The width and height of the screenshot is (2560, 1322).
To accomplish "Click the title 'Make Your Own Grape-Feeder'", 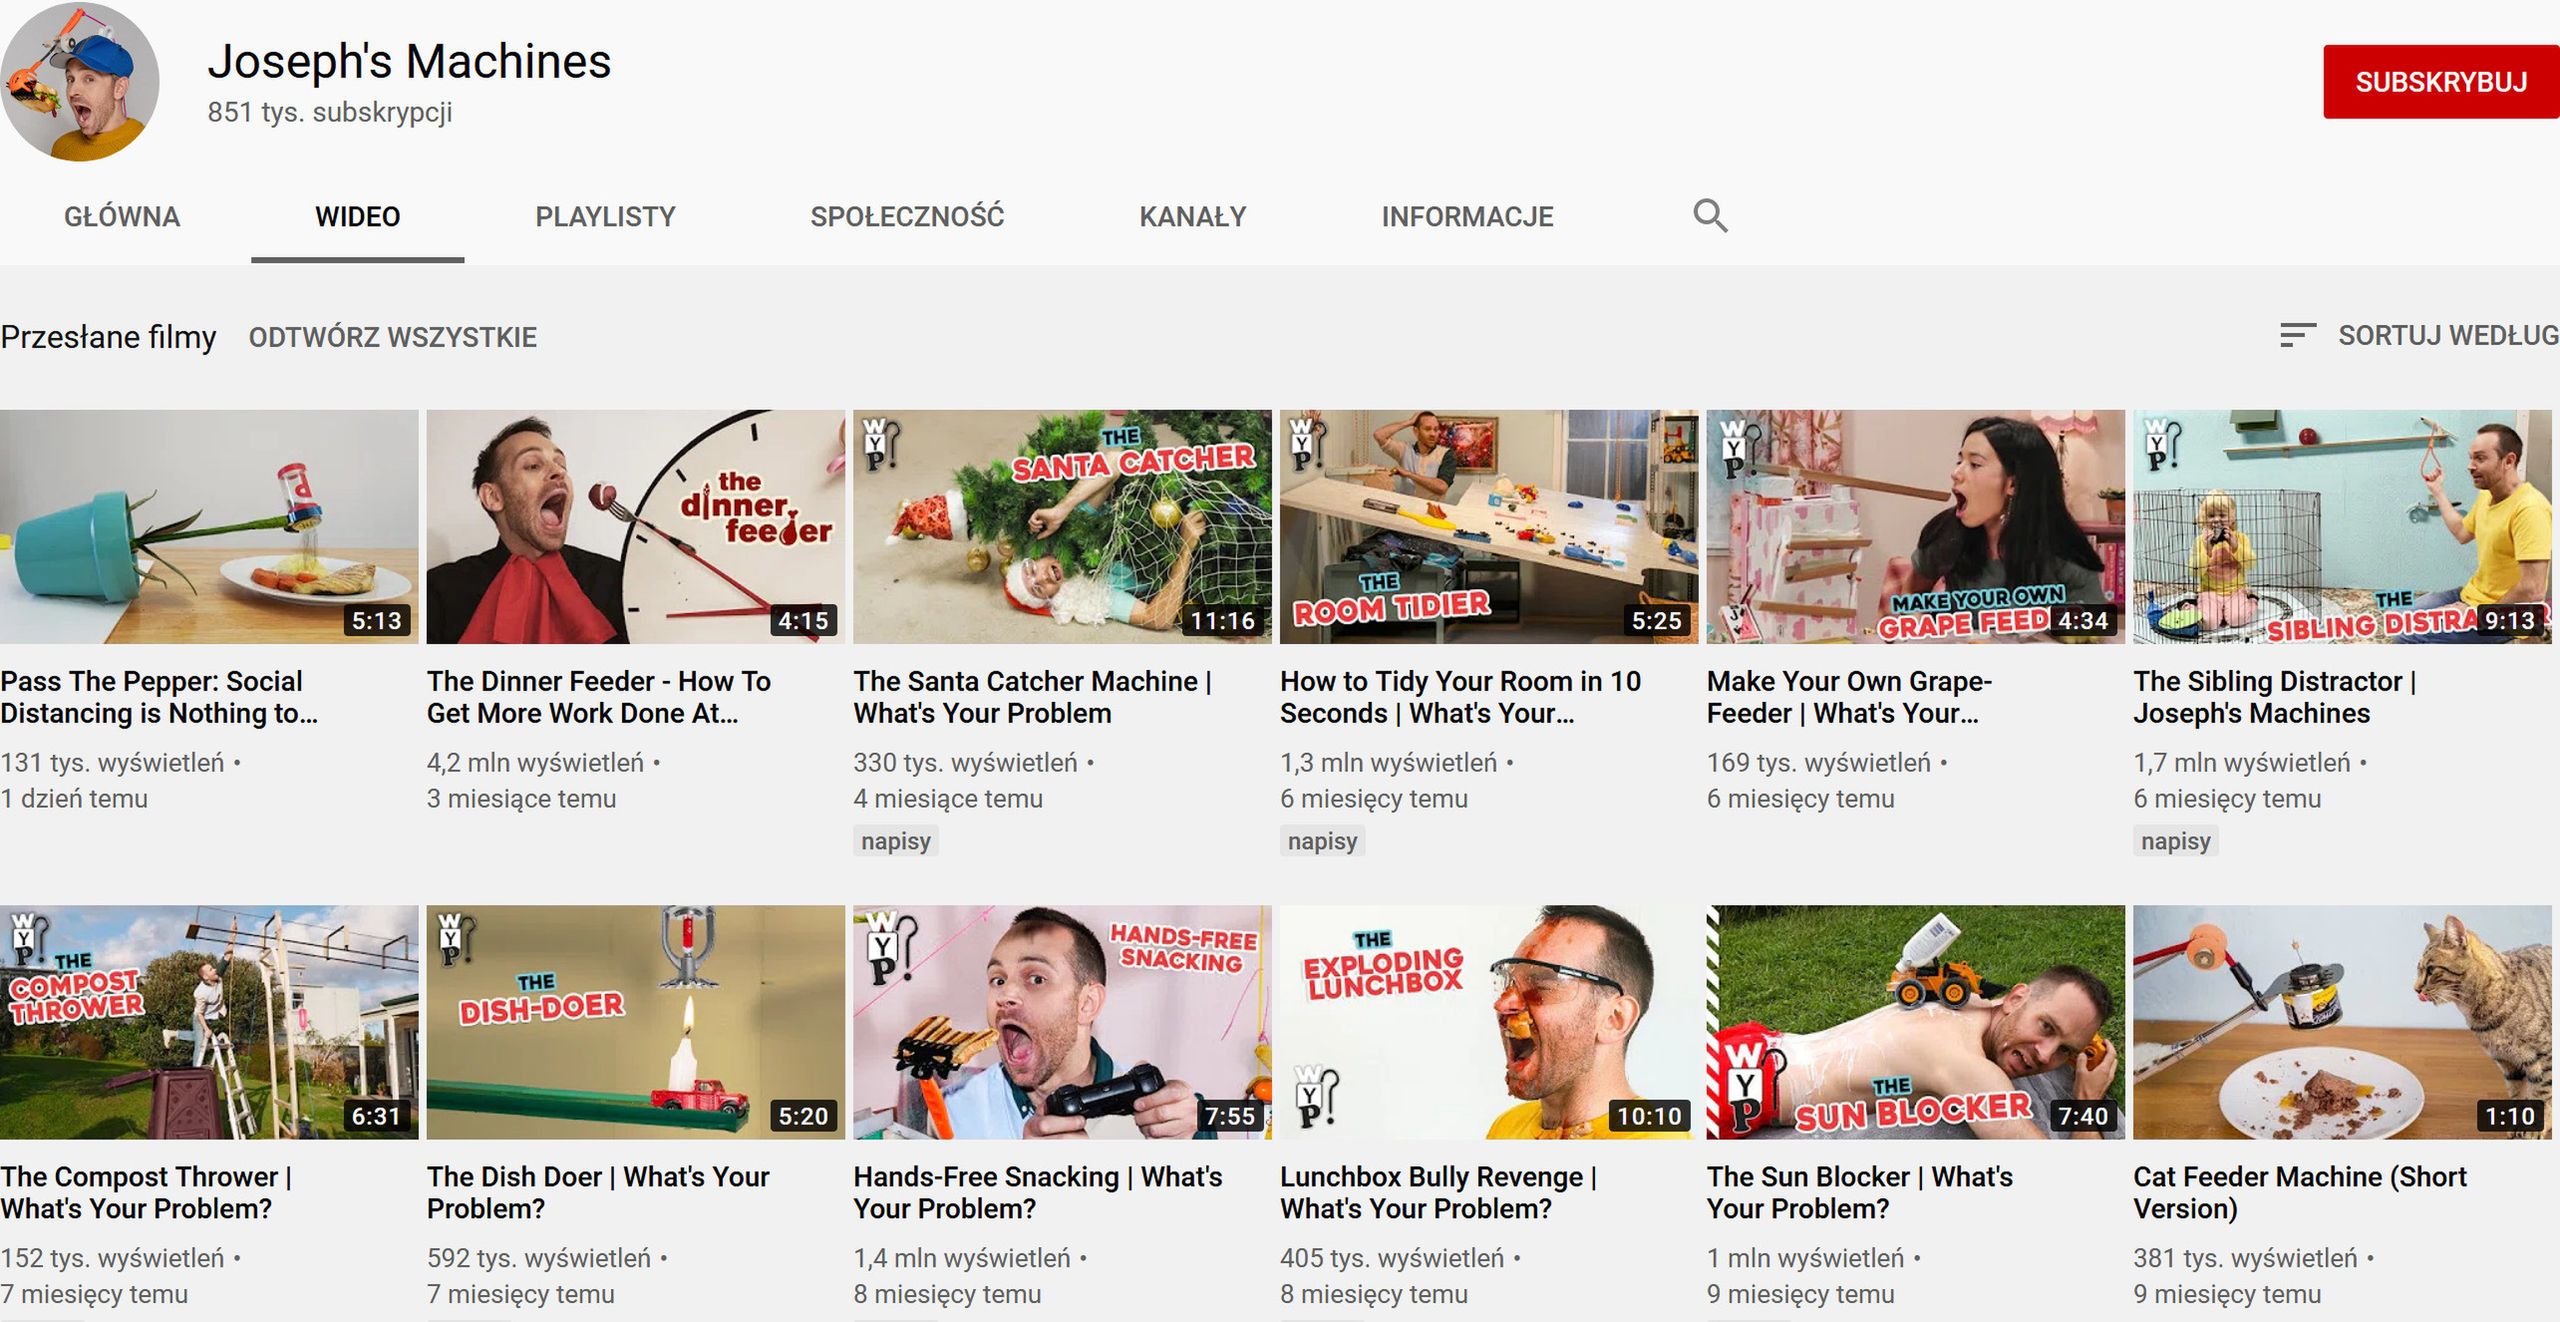I will tap(1850, 697).
